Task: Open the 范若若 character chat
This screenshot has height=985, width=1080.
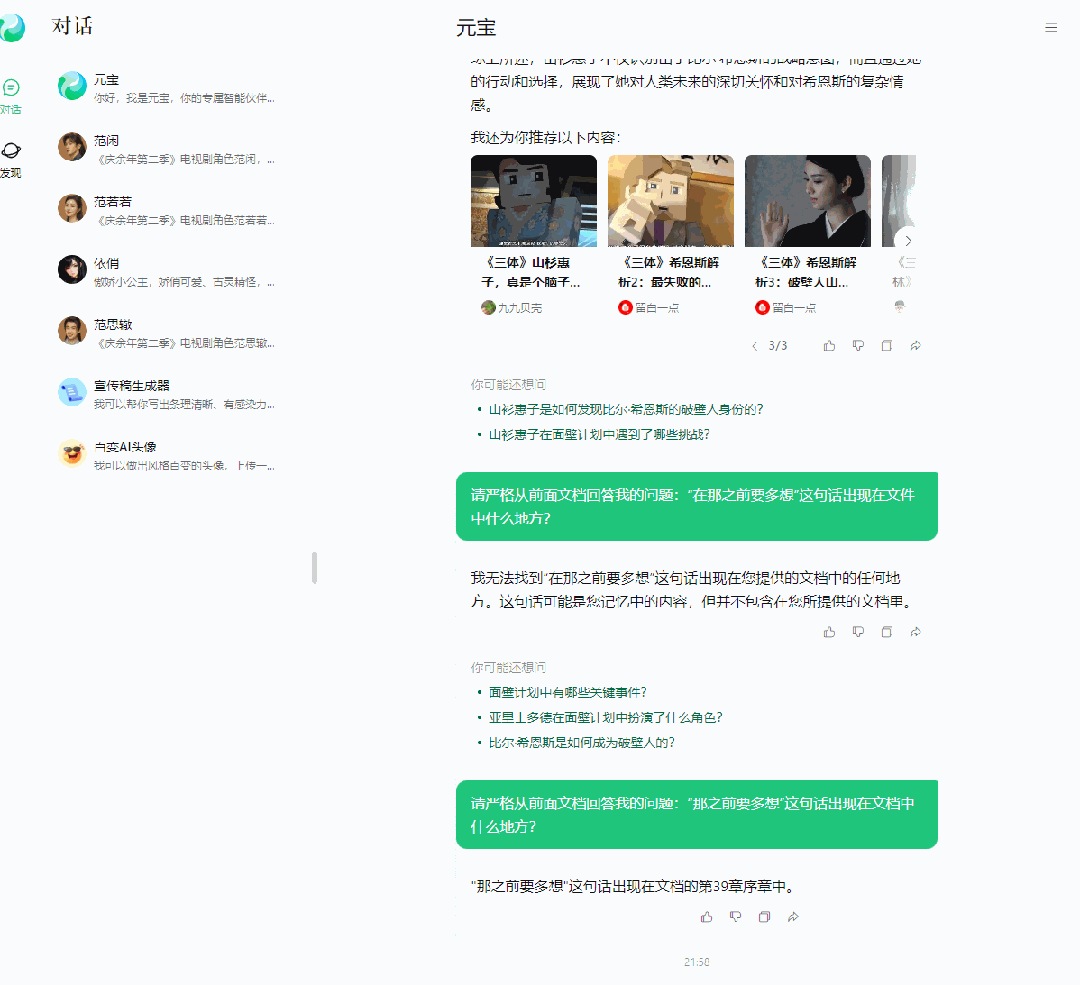Action: pyautogui.click(x=167, y=210)
